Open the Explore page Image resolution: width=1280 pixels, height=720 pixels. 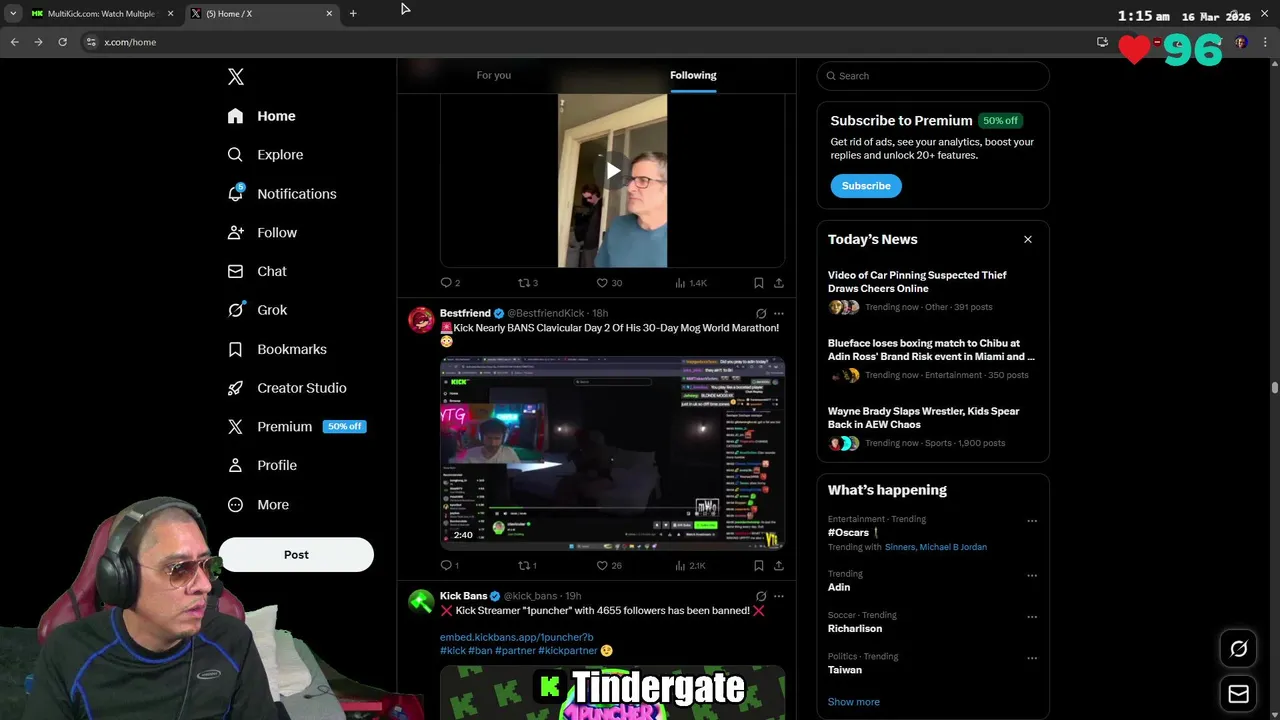pos(266,155)
